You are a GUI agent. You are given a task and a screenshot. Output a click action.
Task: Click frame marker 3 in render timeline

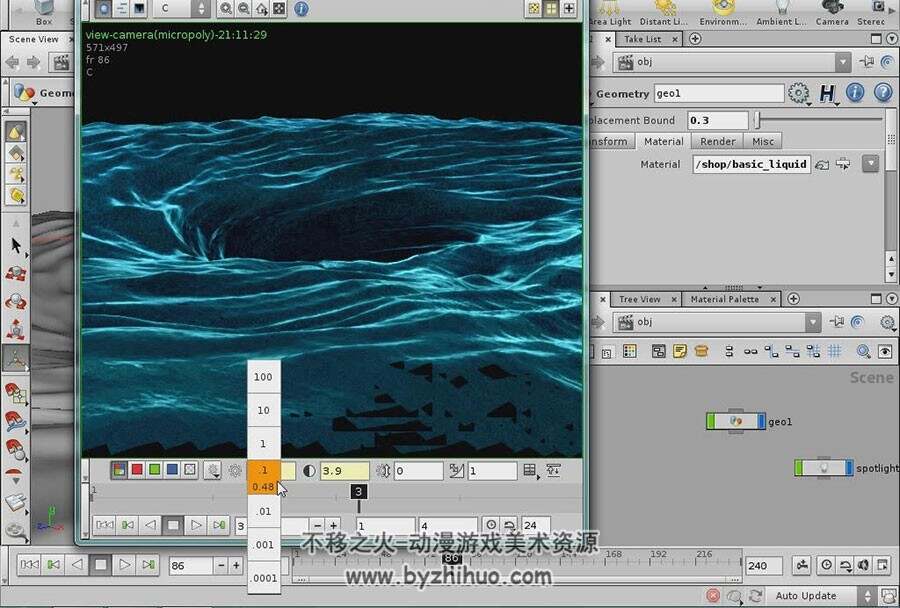coord(358,491)
